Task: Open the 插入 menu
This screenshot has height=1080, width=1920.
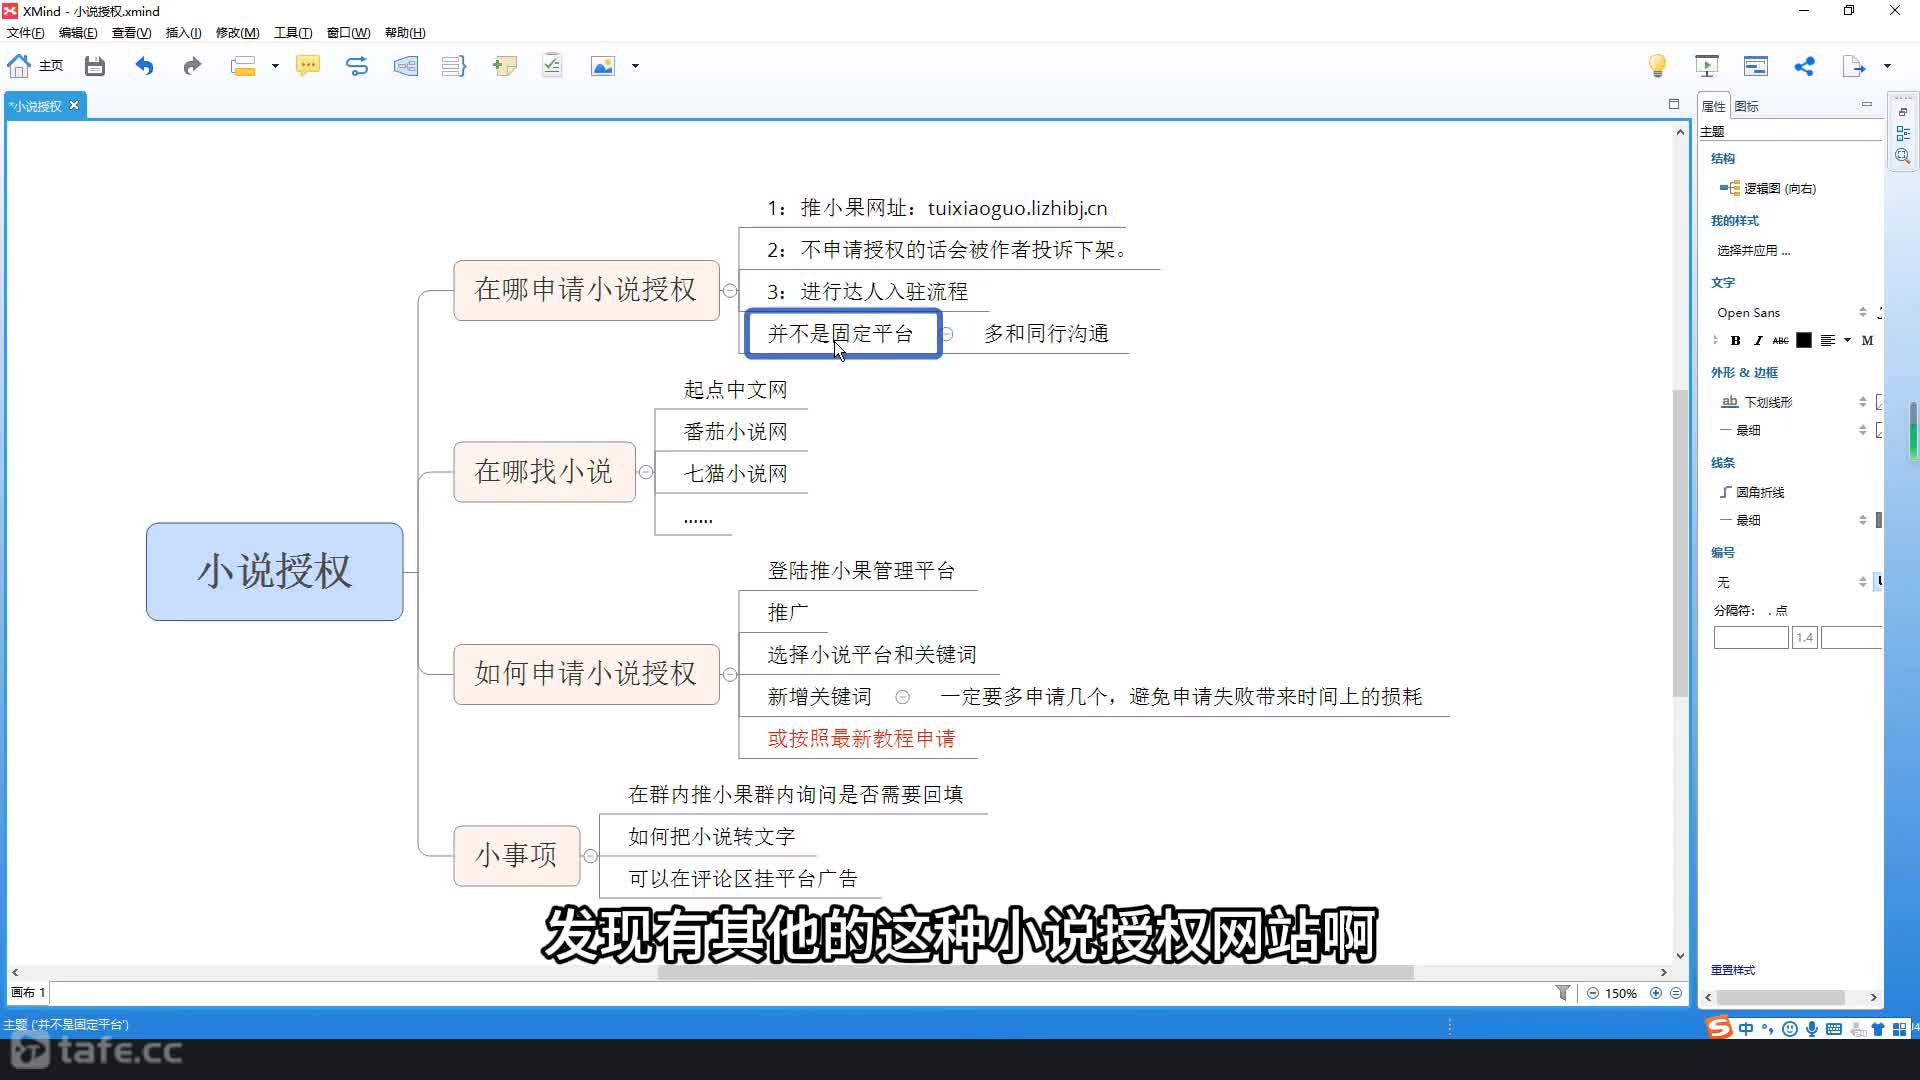Action: (183, 33)
